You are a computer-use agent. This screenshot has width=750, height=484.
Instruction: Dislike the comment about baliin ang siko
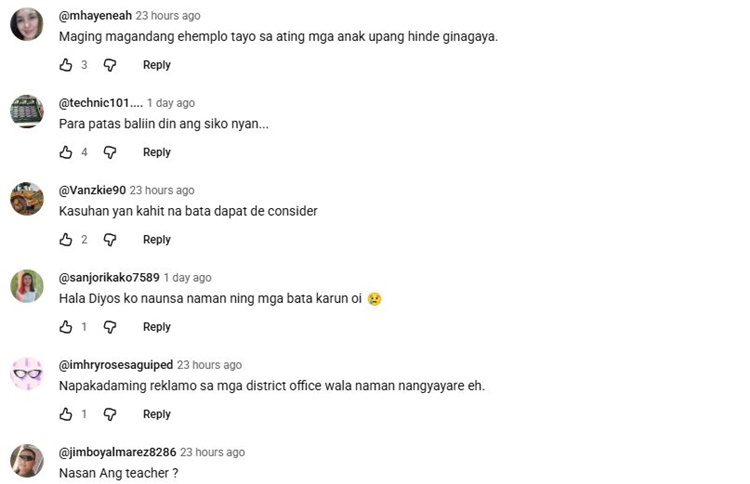tap(110, 153)
